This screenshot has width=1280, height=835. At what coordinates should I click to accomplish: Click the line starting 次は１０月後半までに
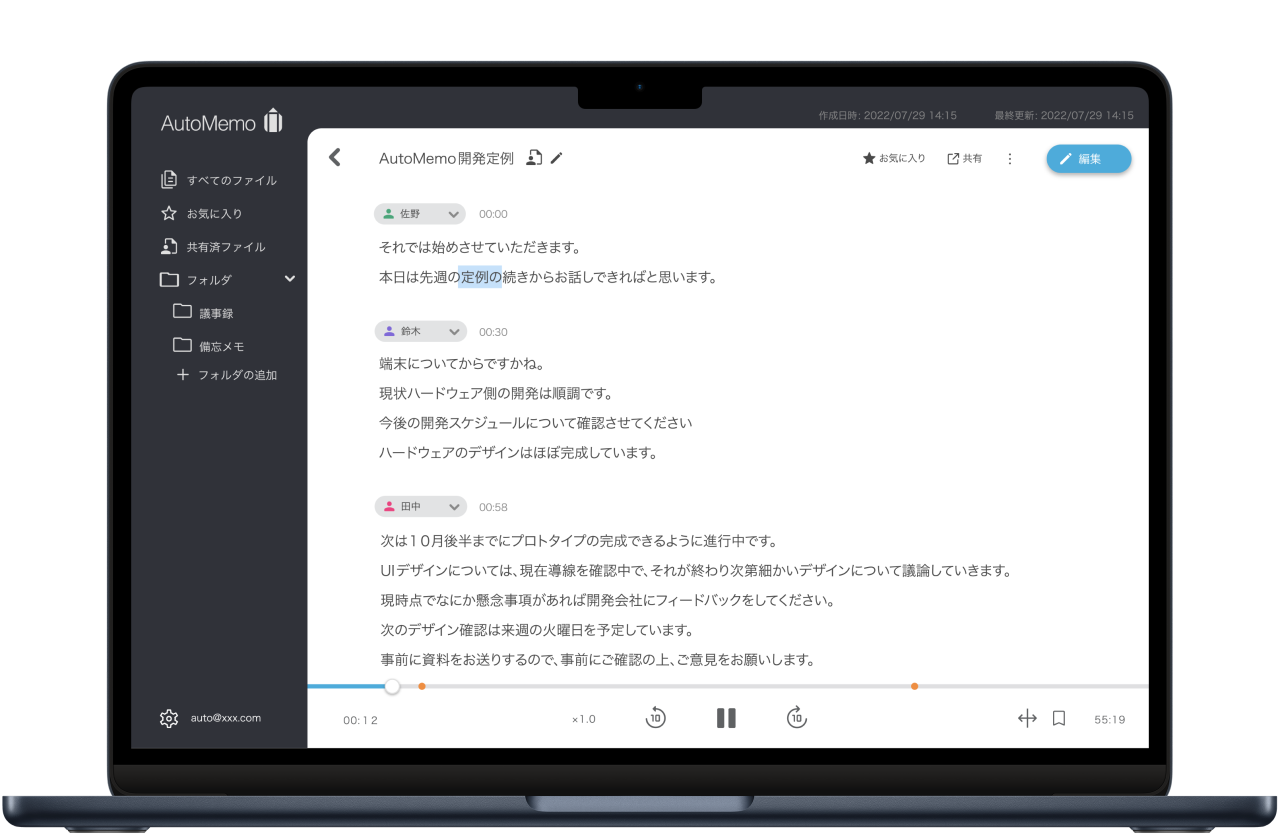578,541
